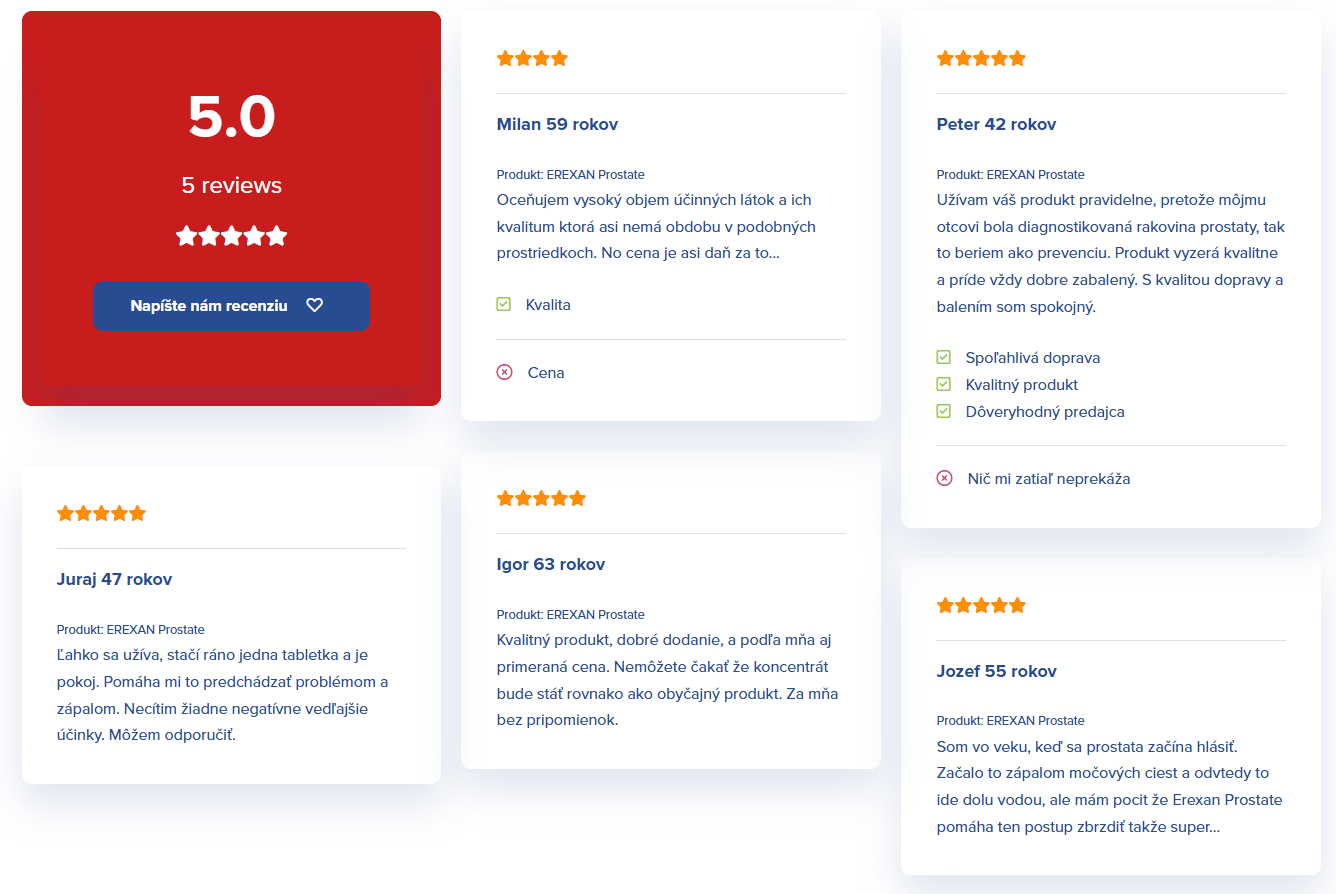Click Milan's four-star rating
Screen dimensions: 1336x894
pos(532,59)
